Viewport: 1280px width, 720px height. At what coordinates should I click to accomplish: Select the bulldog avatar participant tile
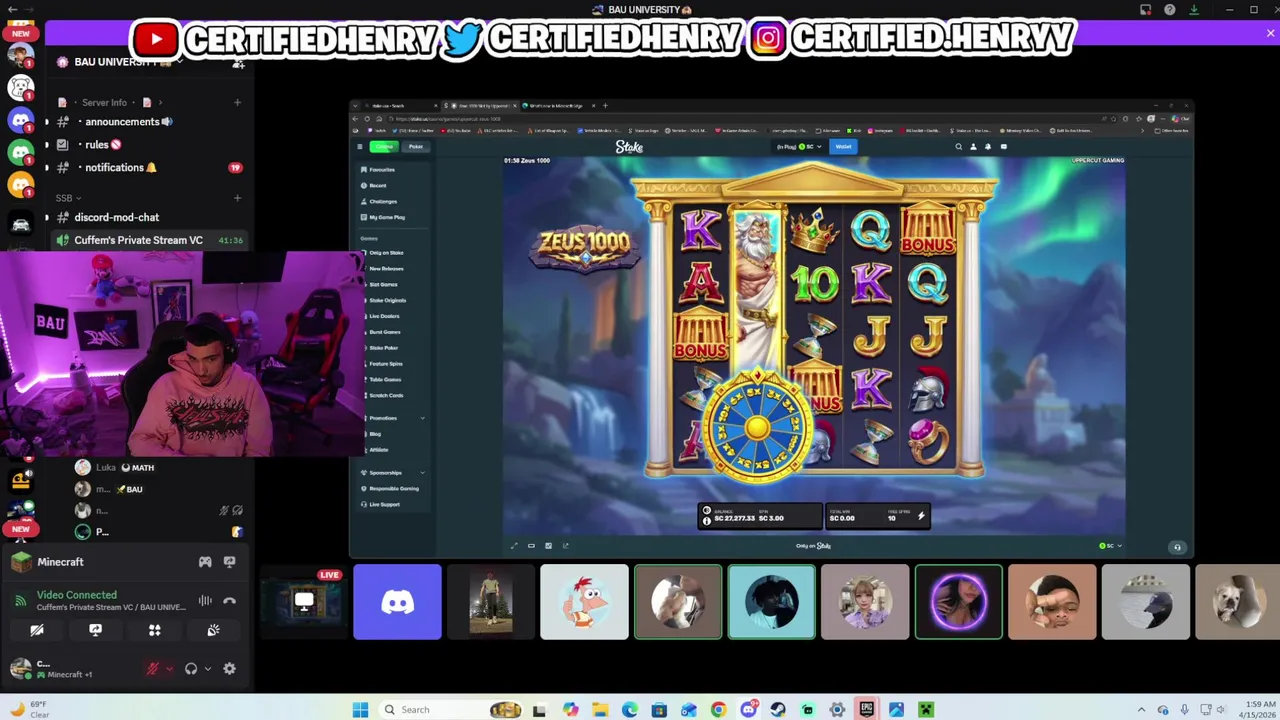coord(1238,602)
